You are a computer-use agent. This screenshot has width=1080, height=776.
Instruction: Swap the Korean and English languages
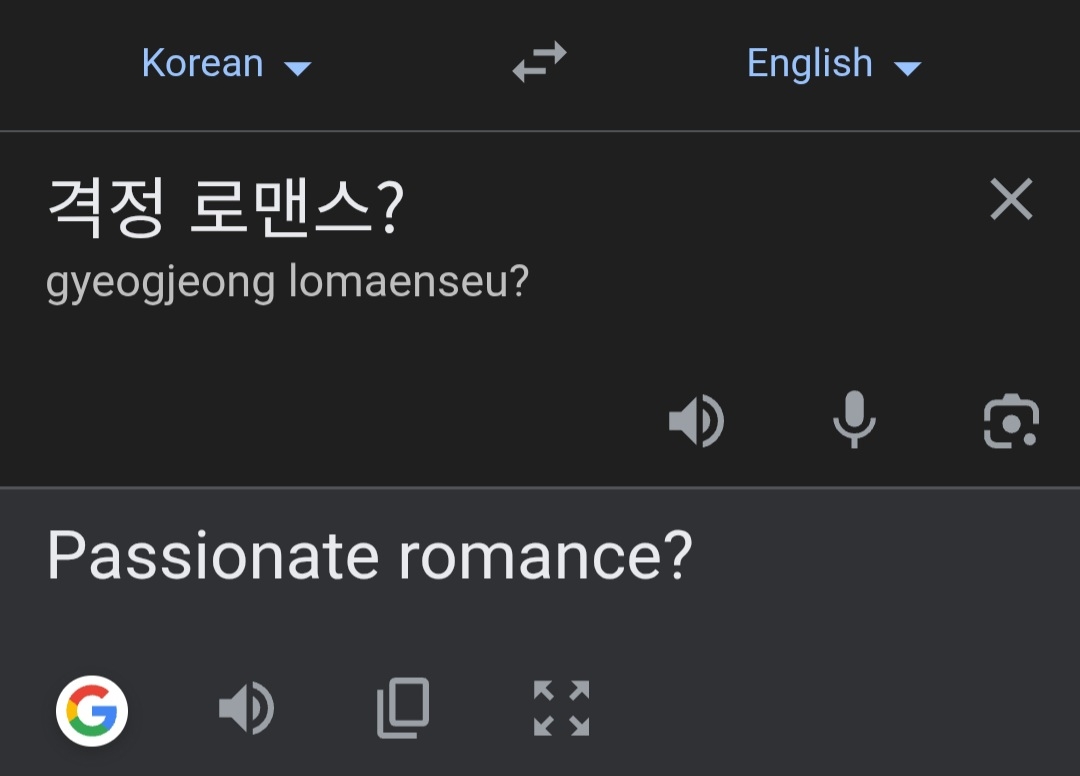click(x=539, y=62)
